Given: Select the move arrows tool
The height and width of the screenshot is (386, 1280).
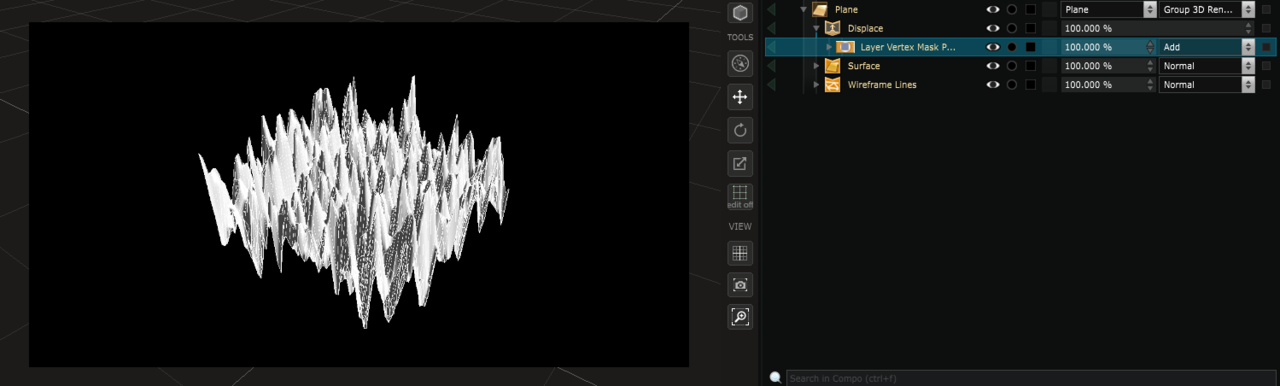Looking at the screenshot, I should (x=740, y=97).
